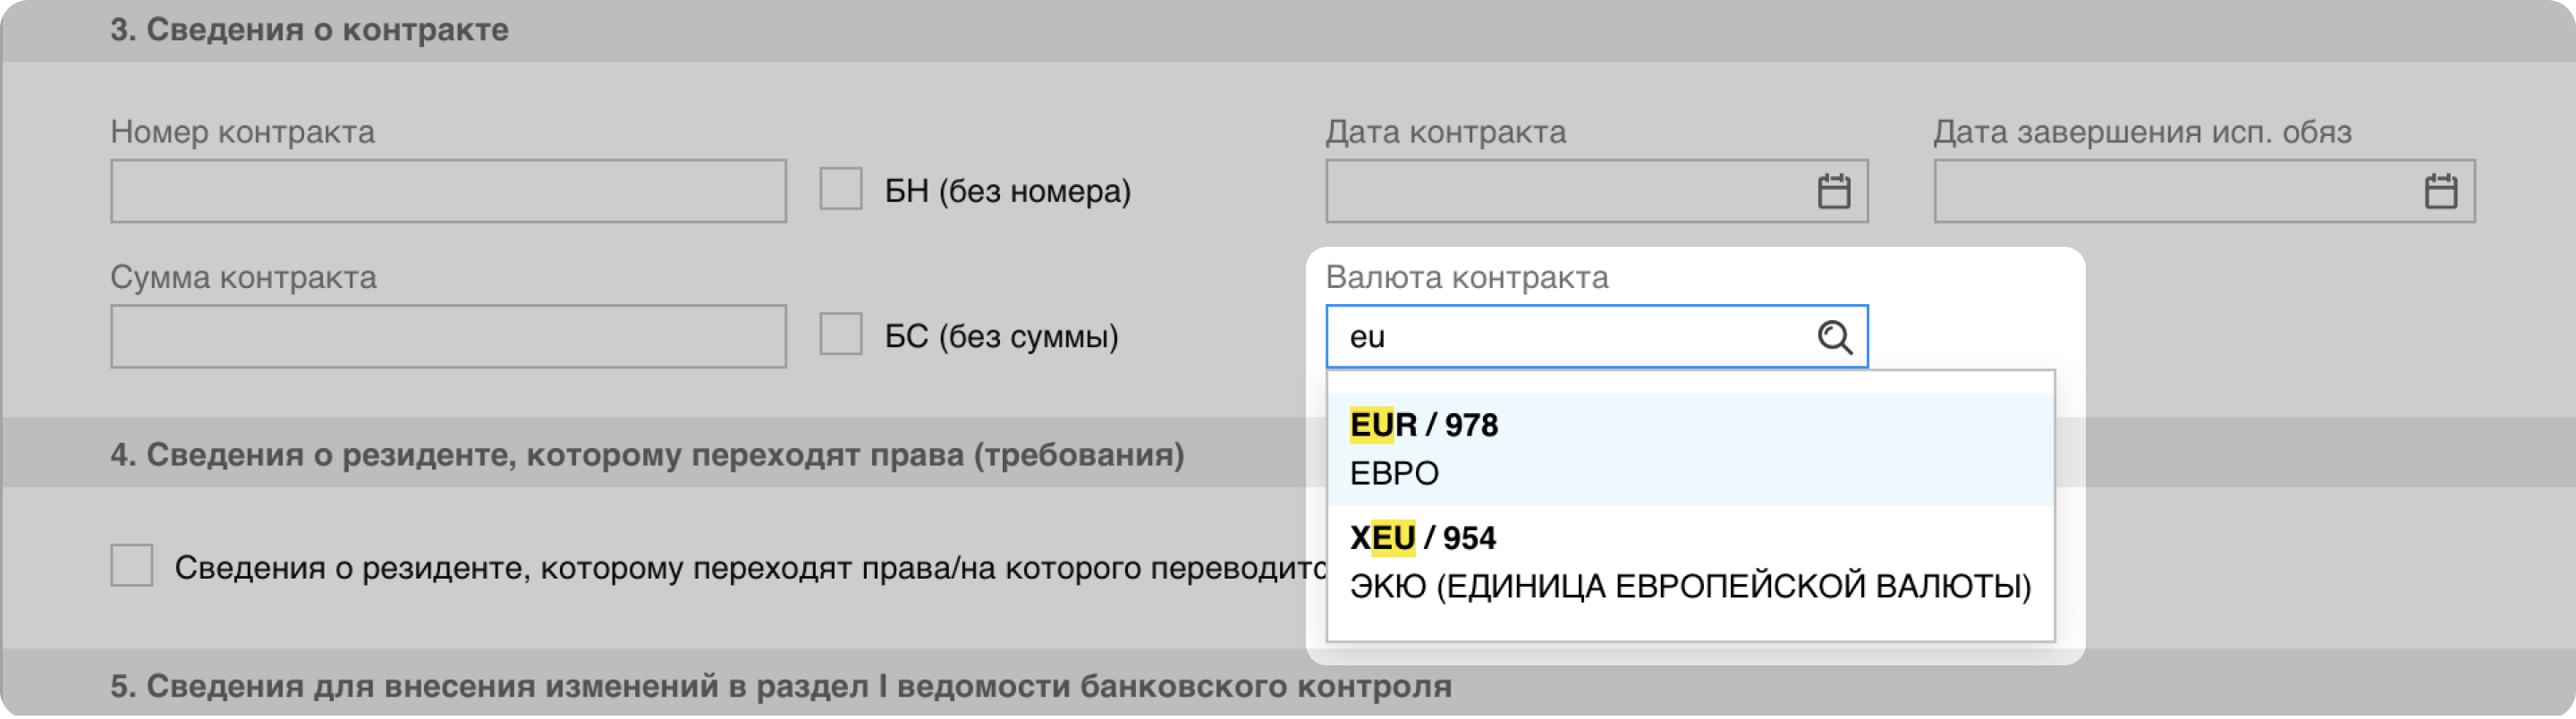Tick the БН (без номера) checkbox
This screenshot has width=2576, height=719.
pos(841,189)
